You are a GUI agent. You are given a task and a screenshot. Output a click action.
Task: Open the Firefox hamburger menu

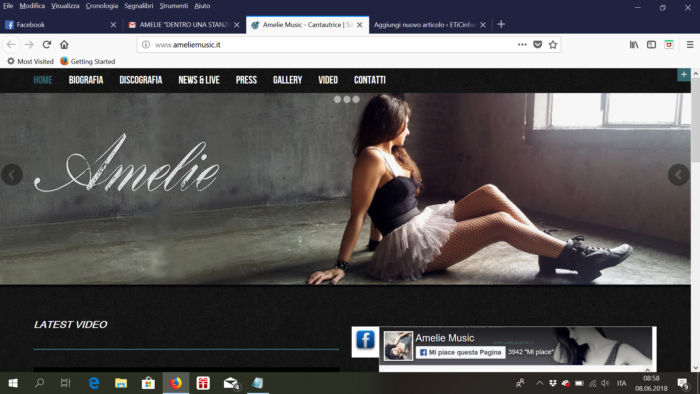(690, 45)
